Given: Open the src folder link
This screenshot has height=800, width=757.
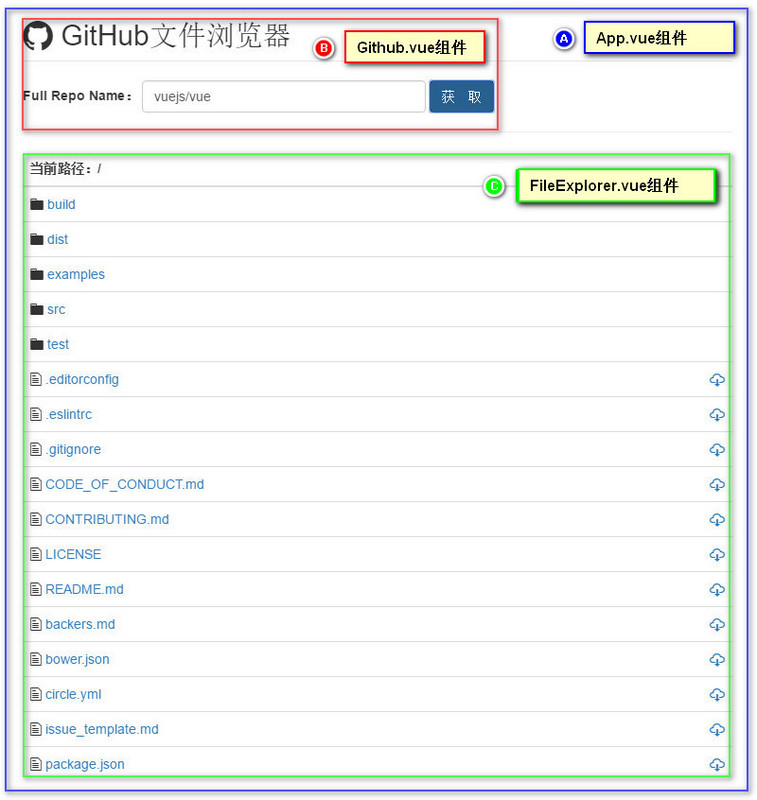Looking at the screenshot, I should click(56, 309).
